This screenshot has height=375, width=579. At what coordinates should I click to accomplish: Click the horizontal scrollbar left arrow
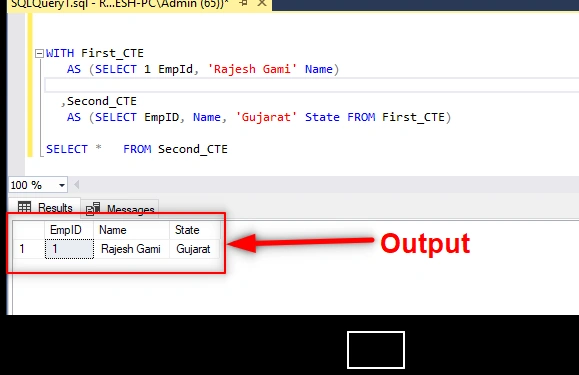click(76, 184)
